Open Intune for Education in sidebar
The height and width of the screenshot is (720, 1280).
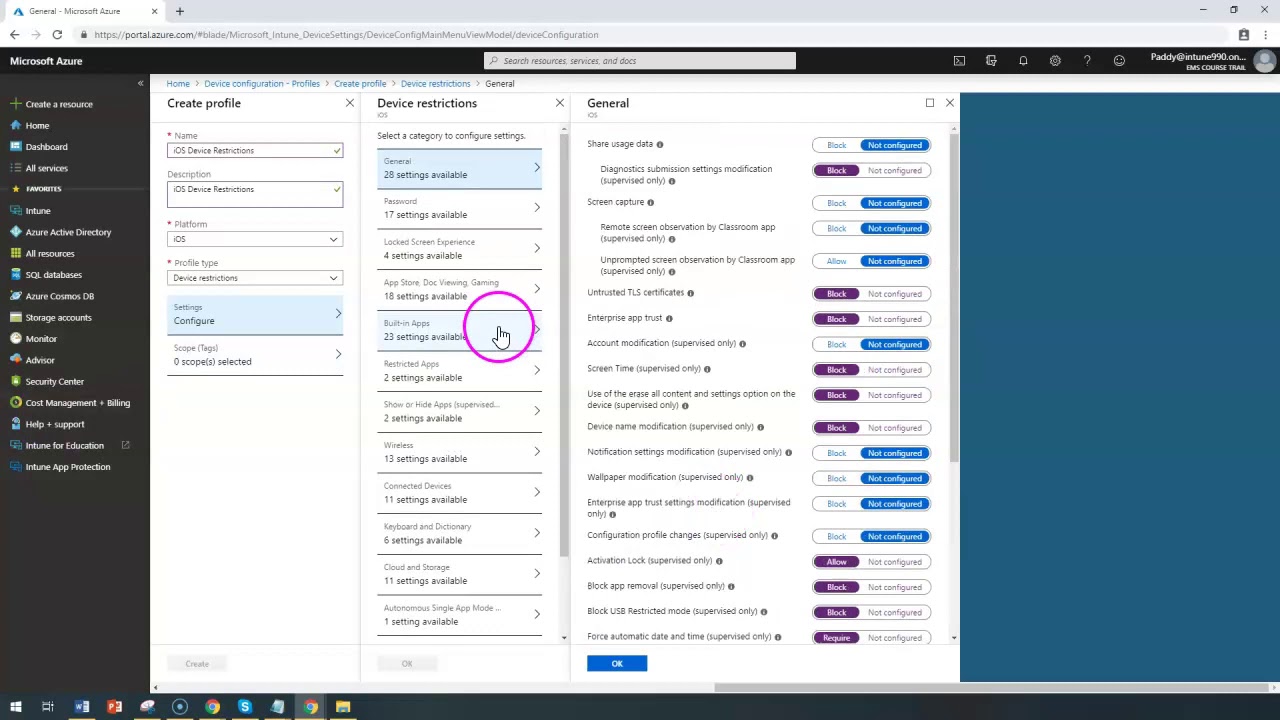pyautogui.click(x=64, y=446)
